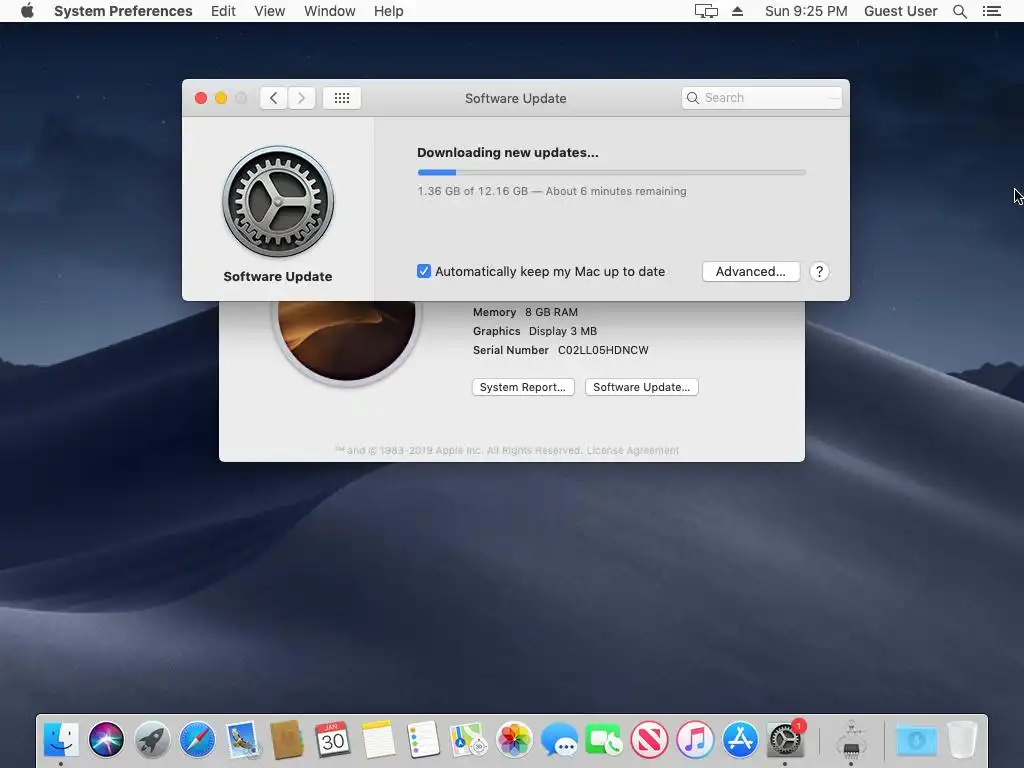The image size is (1024, 768).
Task: Open Launchpad rocket icon
Action: [152, 740]
